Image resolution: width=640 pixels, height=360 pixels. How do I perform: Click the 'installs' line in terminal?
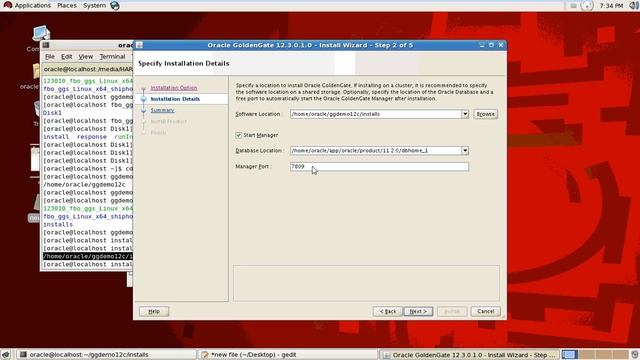coord(58,224)
